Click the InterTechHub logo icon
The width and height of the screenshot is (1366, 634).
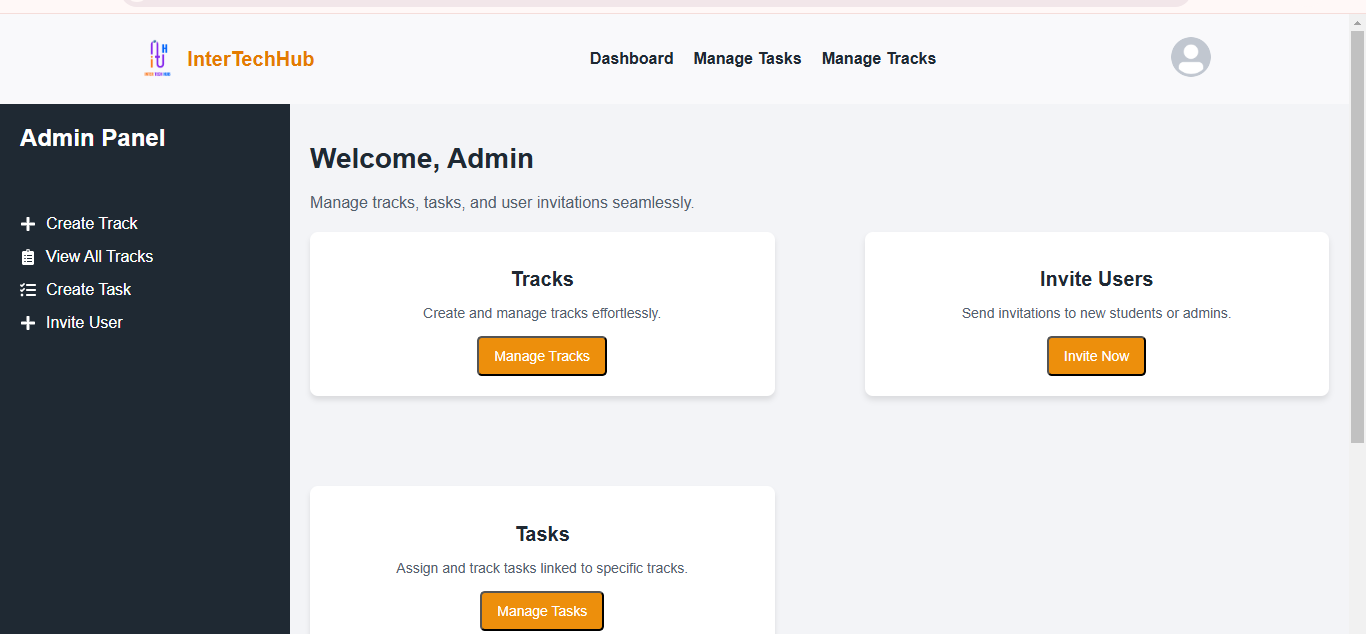[x=158, y=59]
